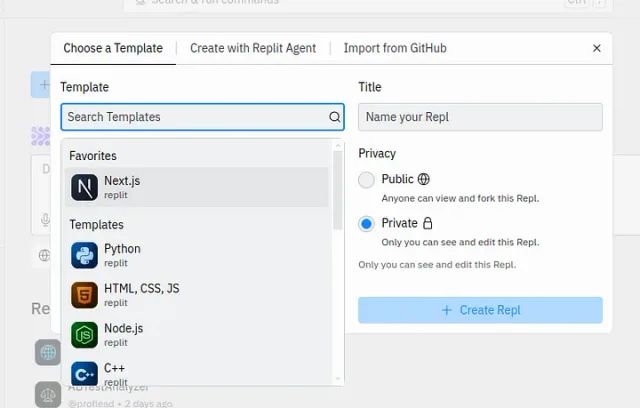The width and height of the screenshot is (640, 408).
Task: Switch to Import from GitHub tab
Action: click(x=395, y=48)
